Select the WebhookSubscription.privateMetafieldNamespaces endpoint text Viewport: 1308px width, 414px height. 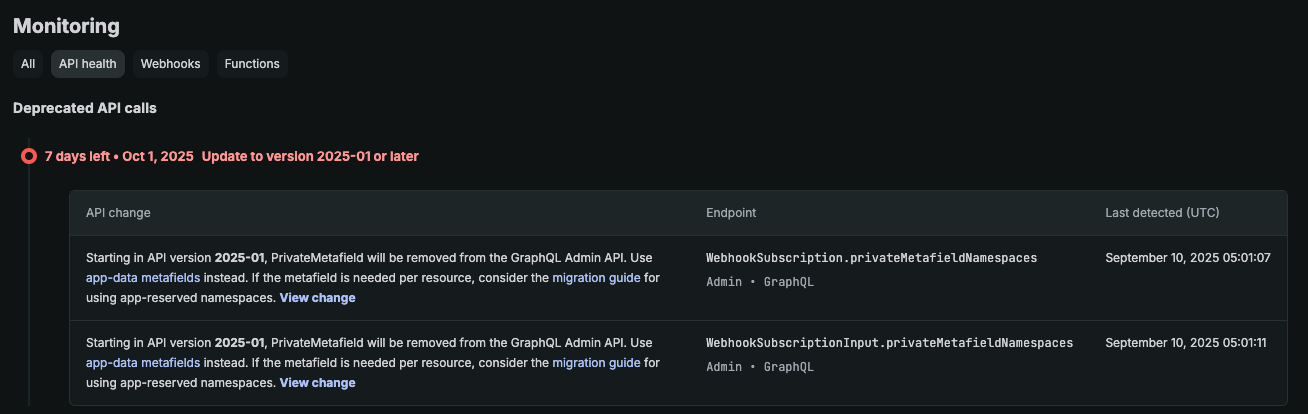click(x=871, y=258)
